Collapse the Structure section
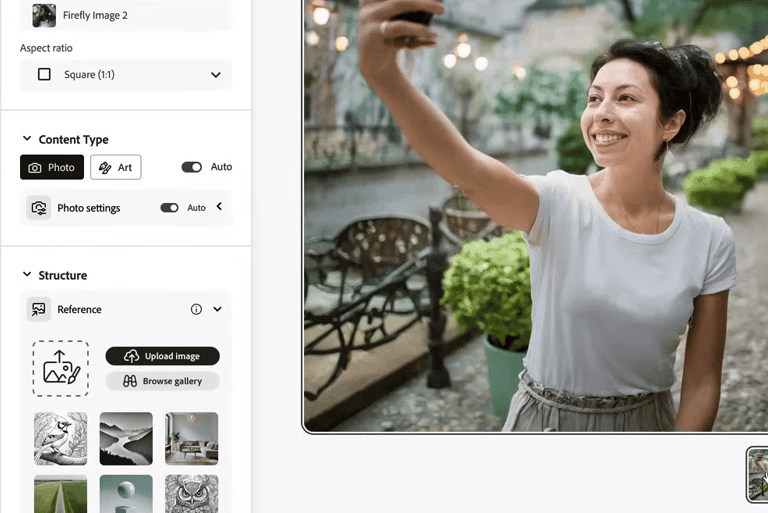768x513 pixels. coord(27,274)
